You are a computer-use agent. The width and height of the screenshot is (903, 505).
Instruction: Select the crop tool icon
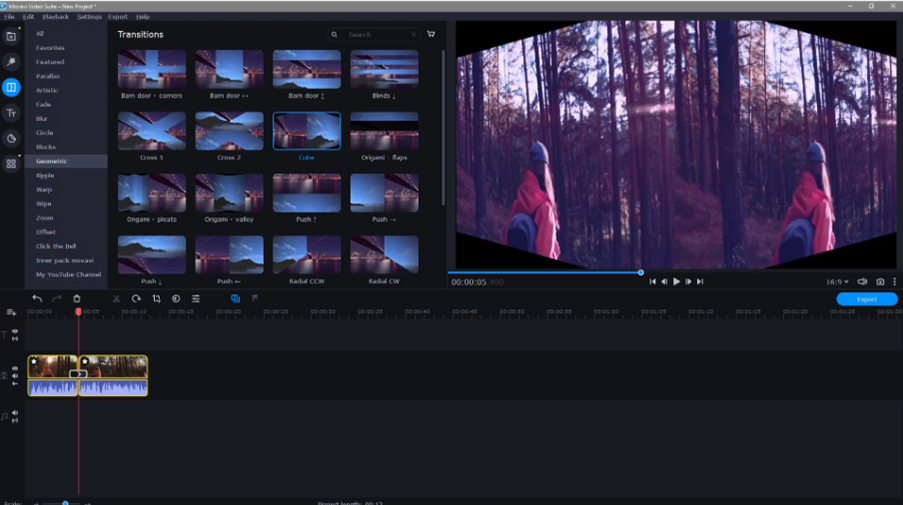[x=156, y=298]
